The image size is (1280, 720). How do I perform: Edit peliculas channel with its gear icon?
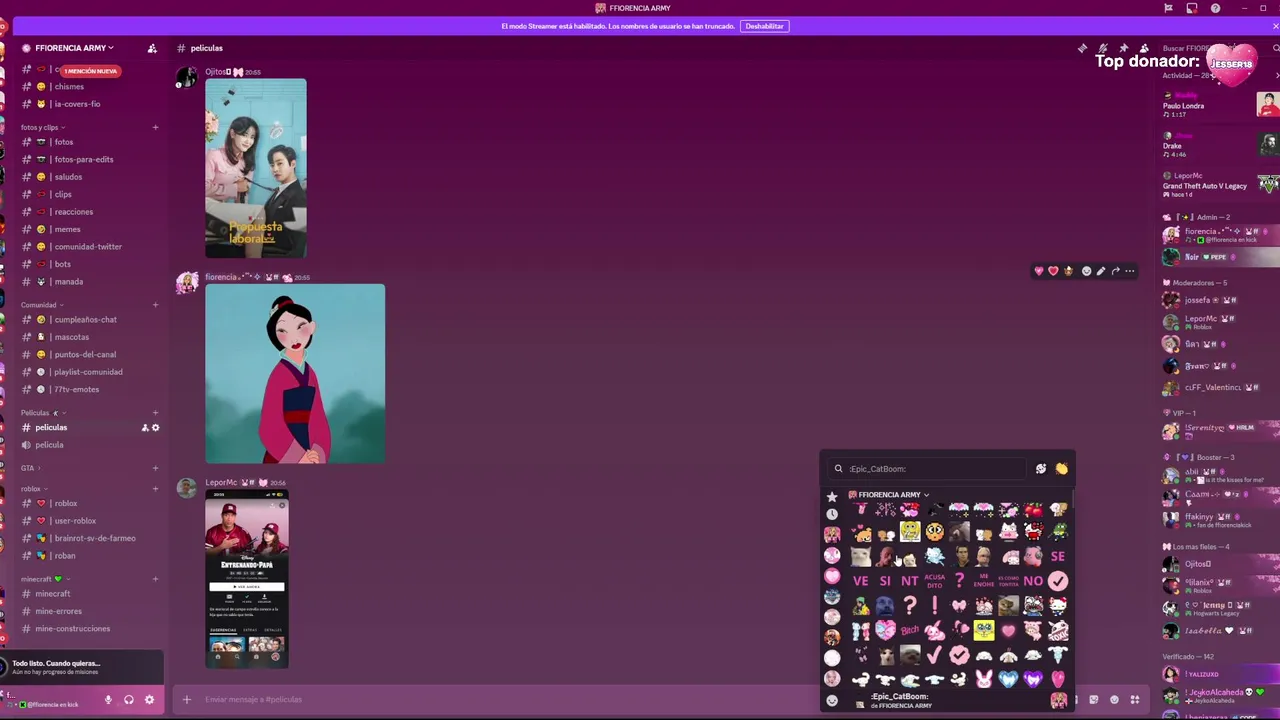click(x=155, y=428)
